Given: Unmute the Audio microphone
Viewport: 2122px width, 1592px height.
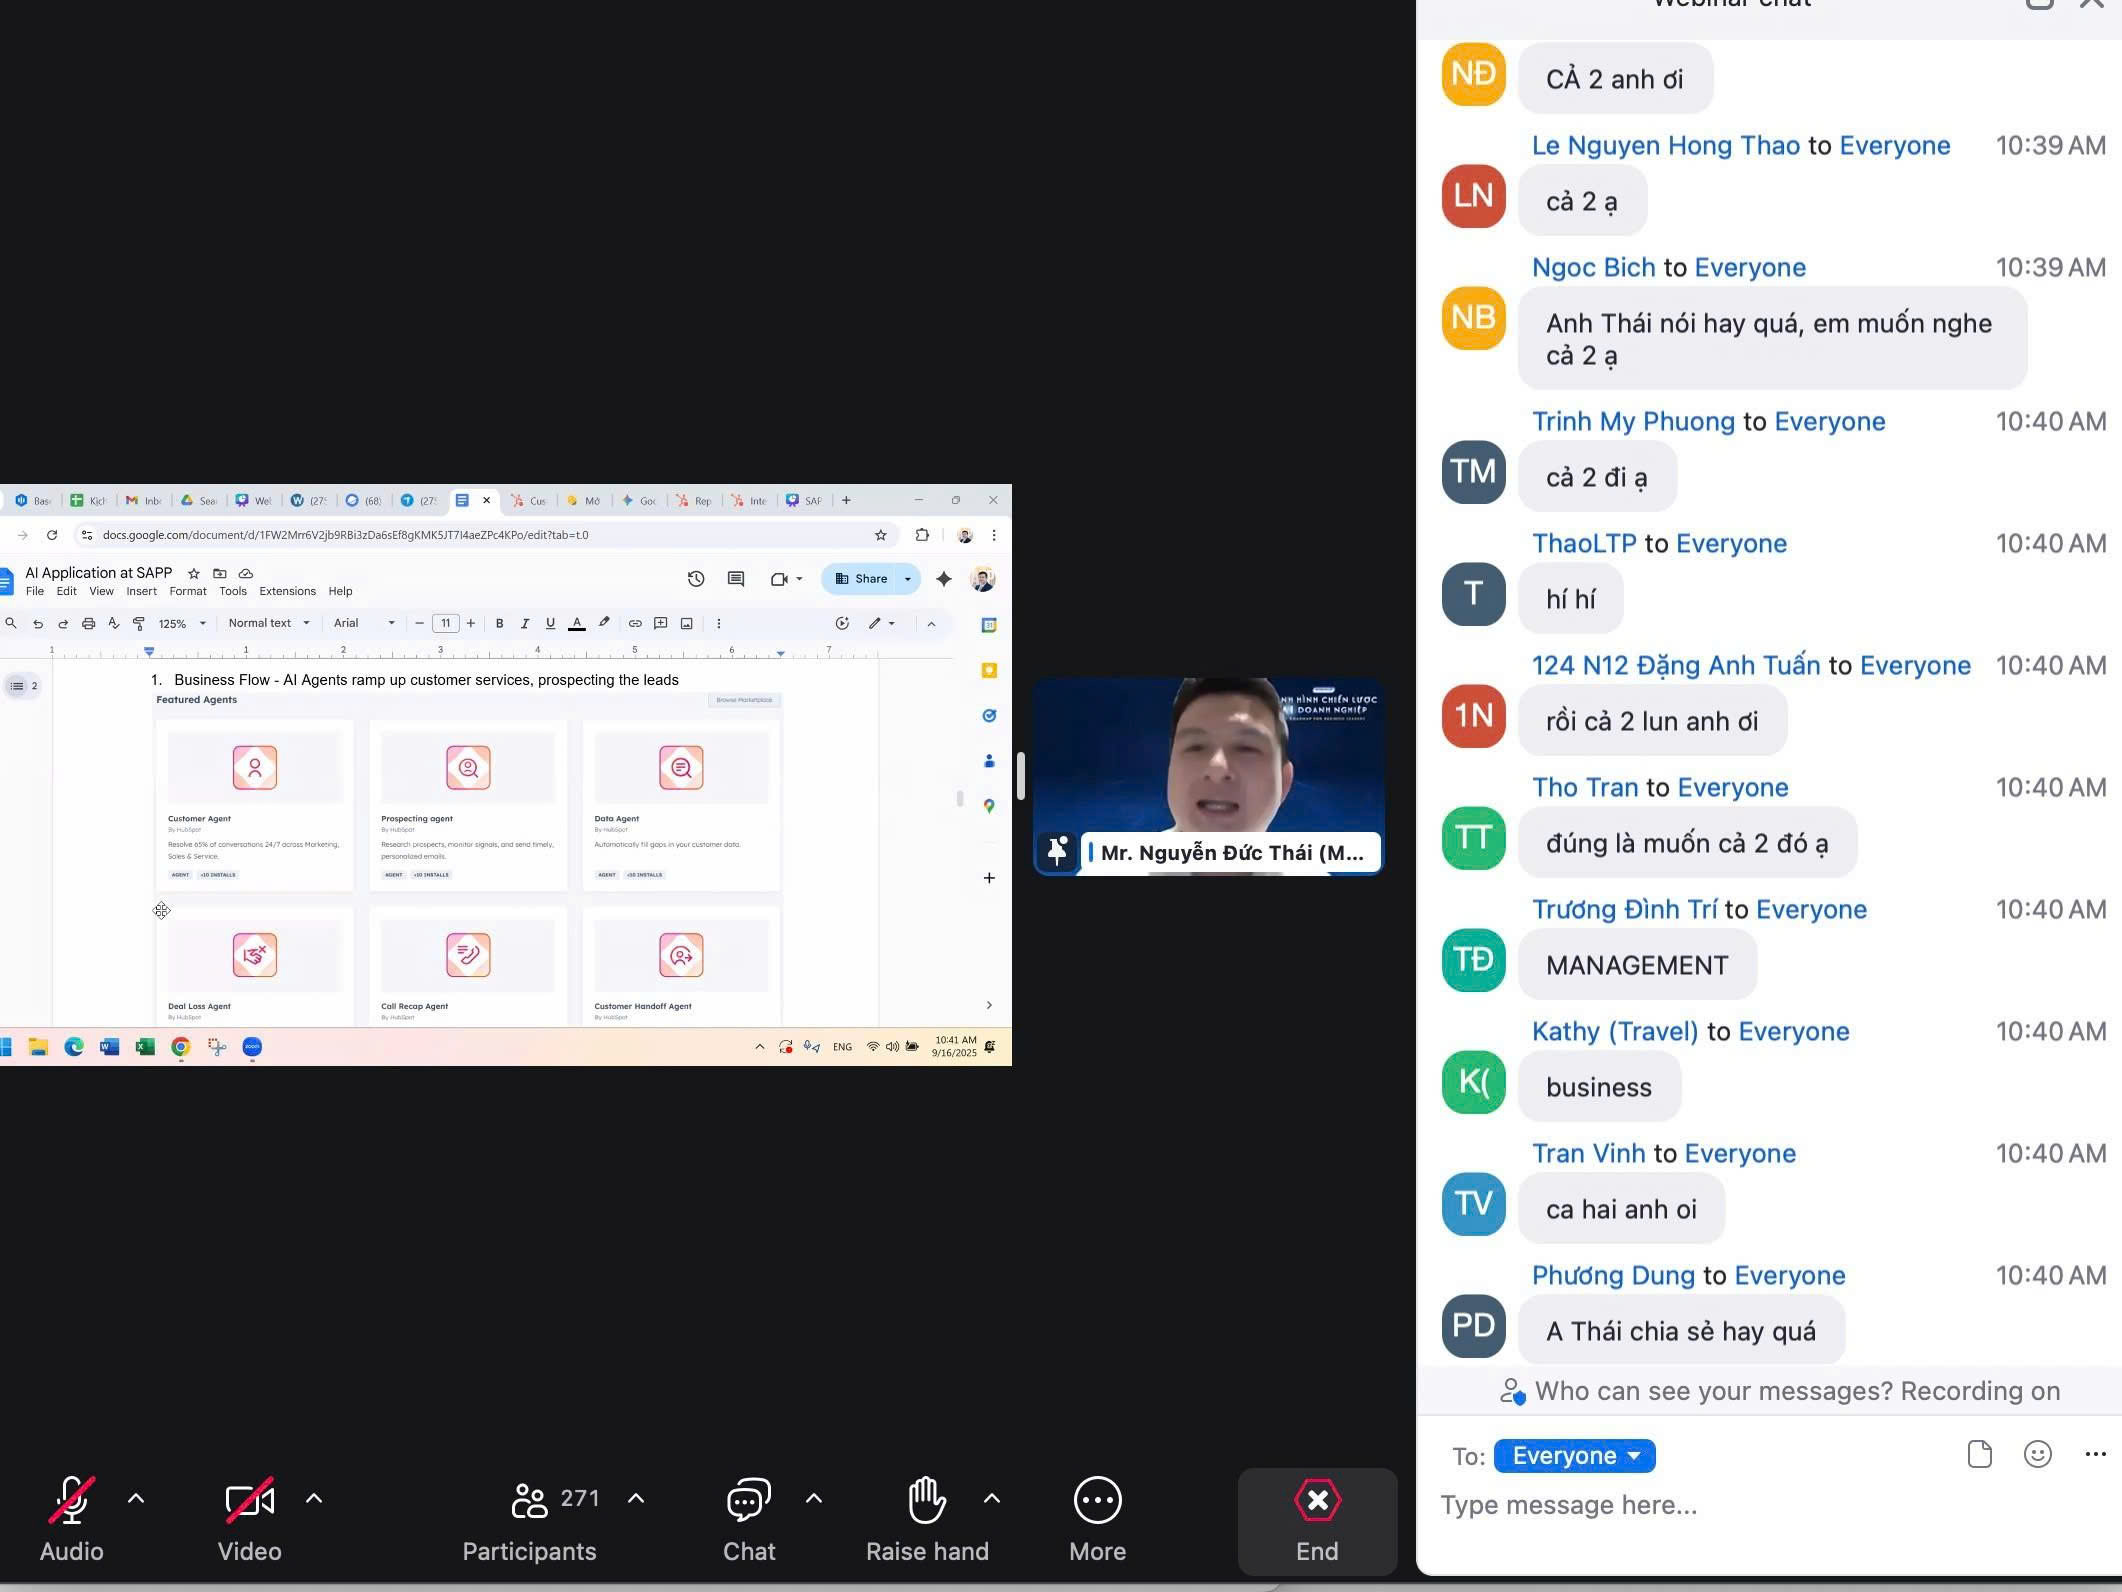Looking at the screenshot, I should coord(72,1500).
